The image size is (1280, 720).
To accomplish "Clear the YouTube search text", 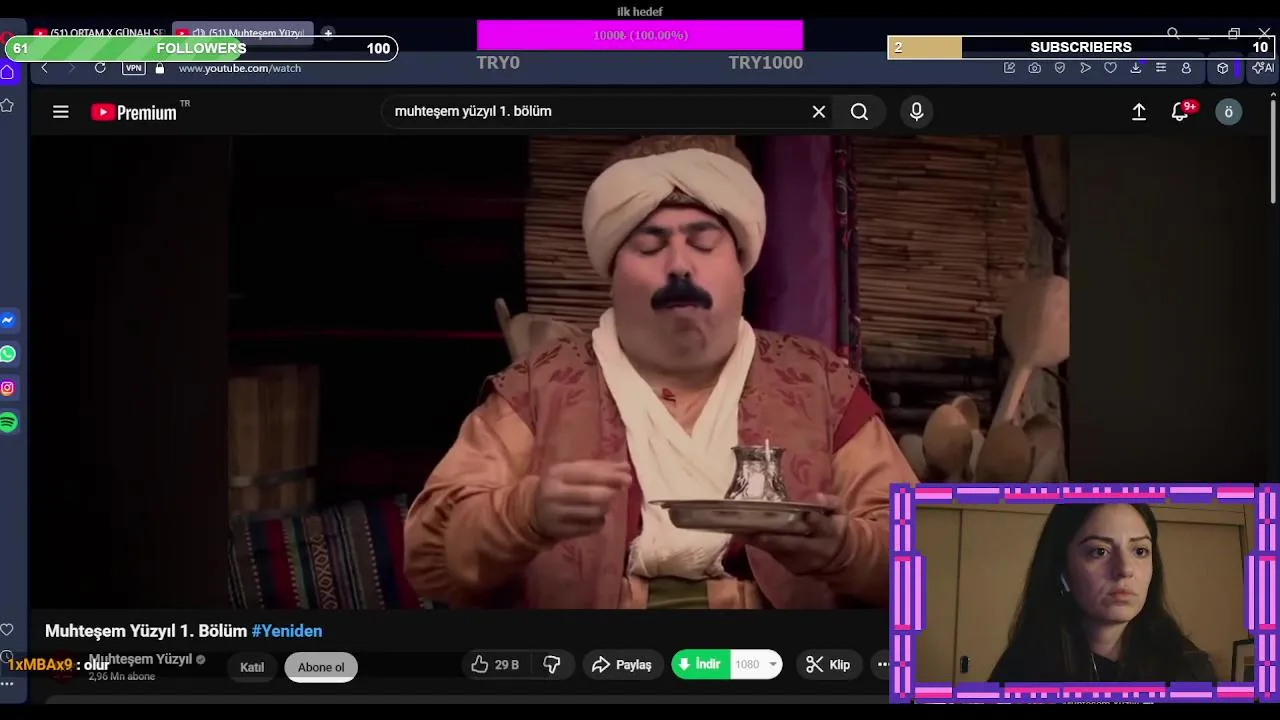I will (x=819, y=112).
